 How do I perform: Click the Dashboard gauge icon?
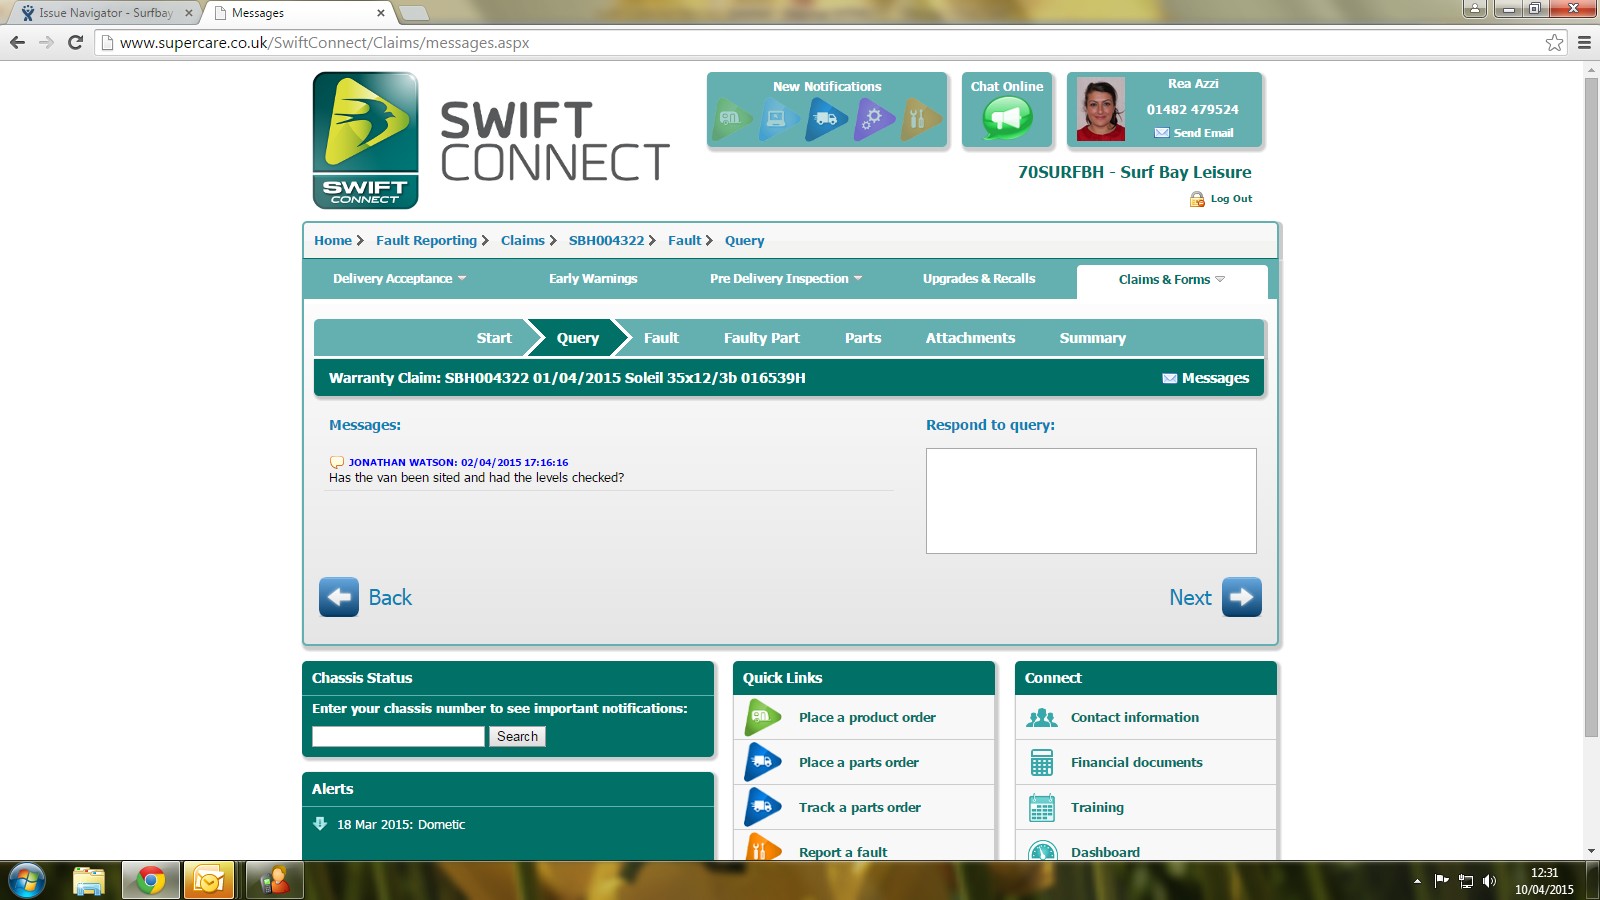point(1042,850)
